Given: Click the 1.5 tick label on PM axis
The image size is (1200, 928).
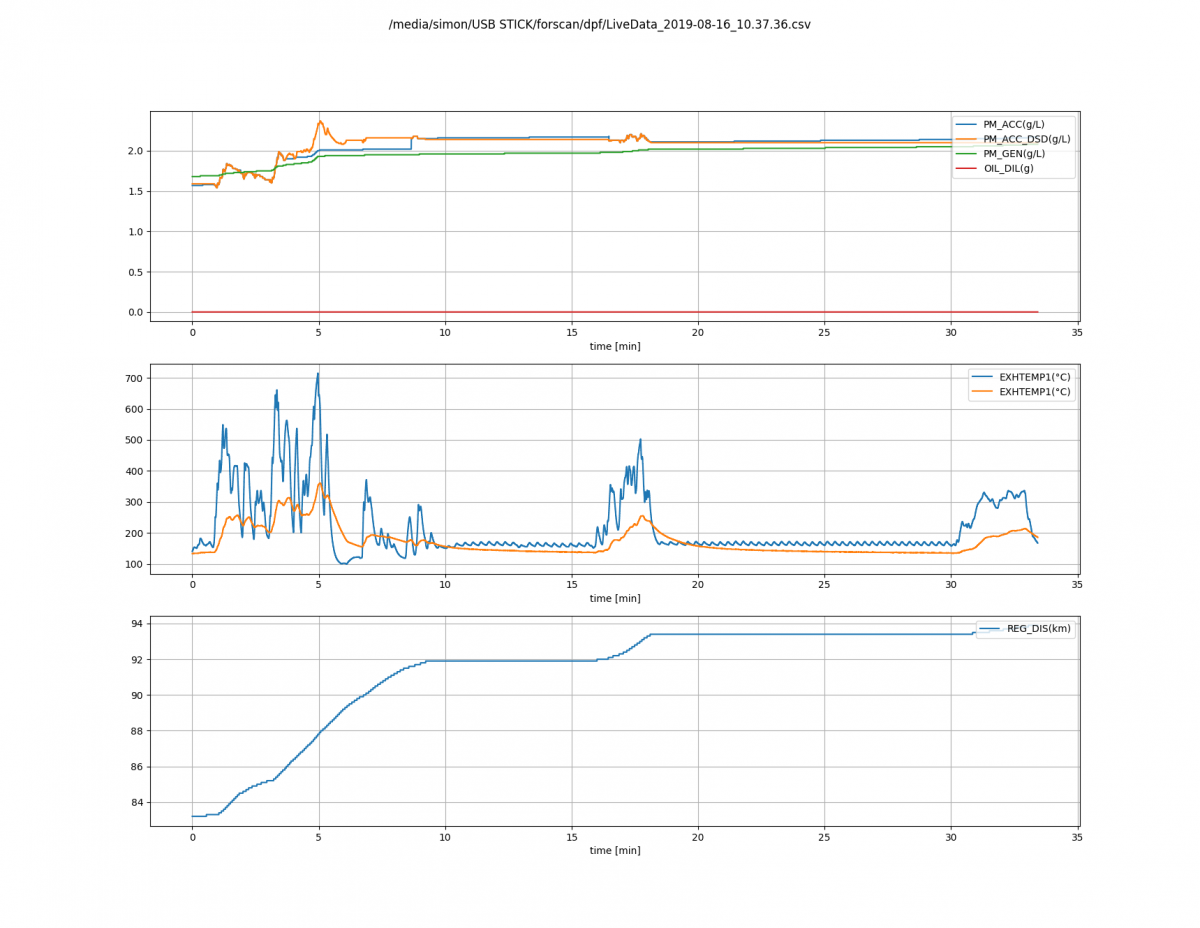Looking at the screenshot, I should coord(136,191).
